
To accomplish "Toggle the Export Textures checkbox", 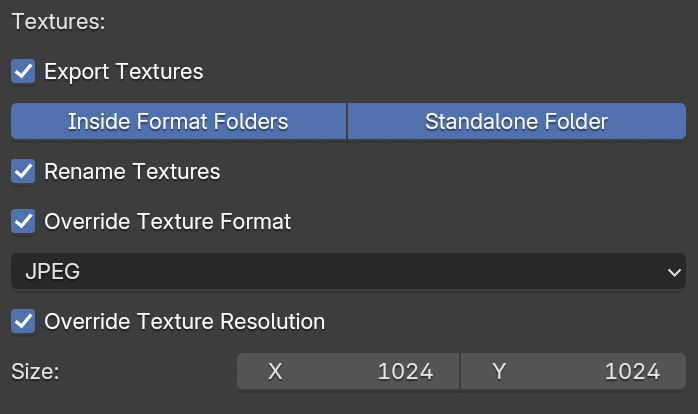I will pyautogui.click(x=22, y=72).
